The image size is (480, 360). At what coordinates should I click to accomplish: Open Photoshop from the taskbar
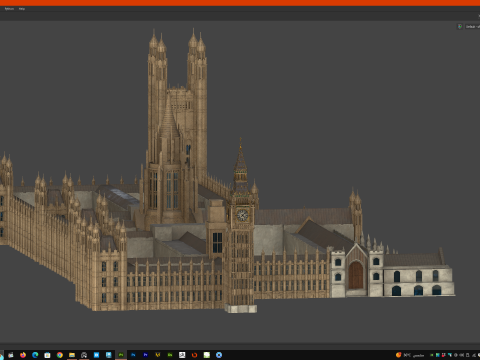[x=133, y=355]
